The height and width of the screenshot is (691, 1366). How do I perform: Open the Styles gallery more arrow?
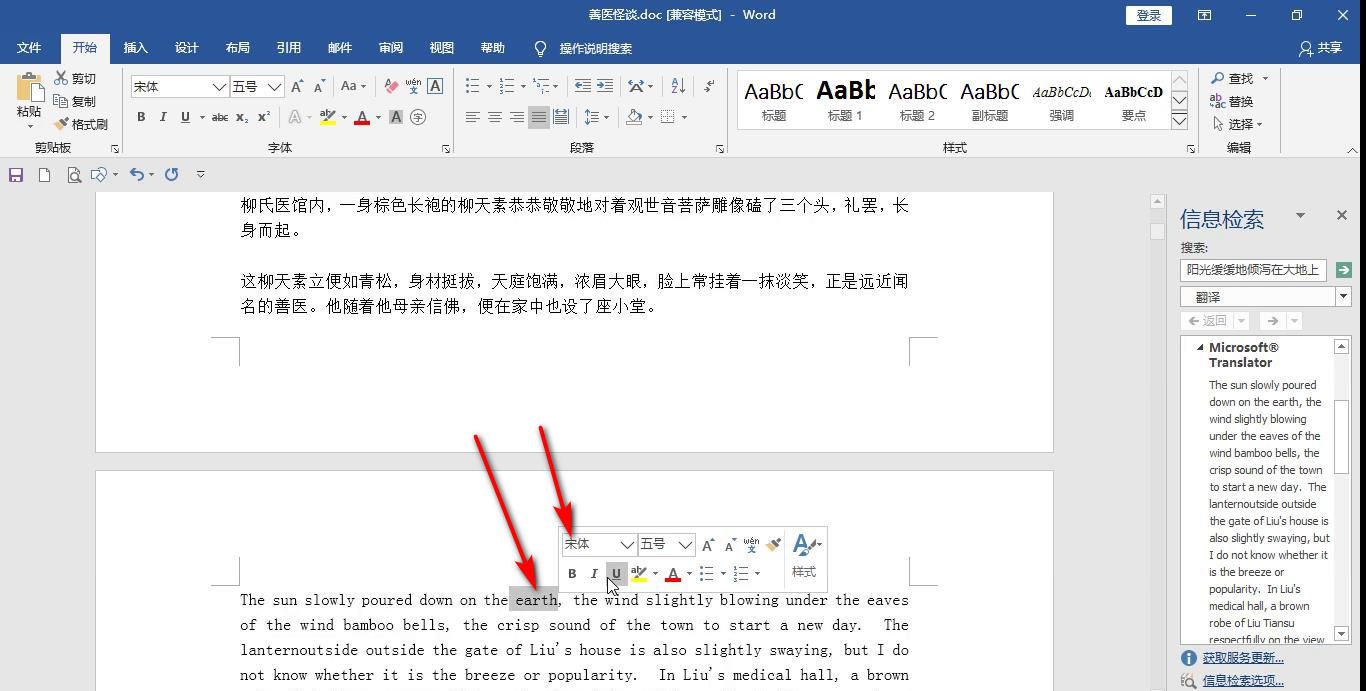point(1179,120)
